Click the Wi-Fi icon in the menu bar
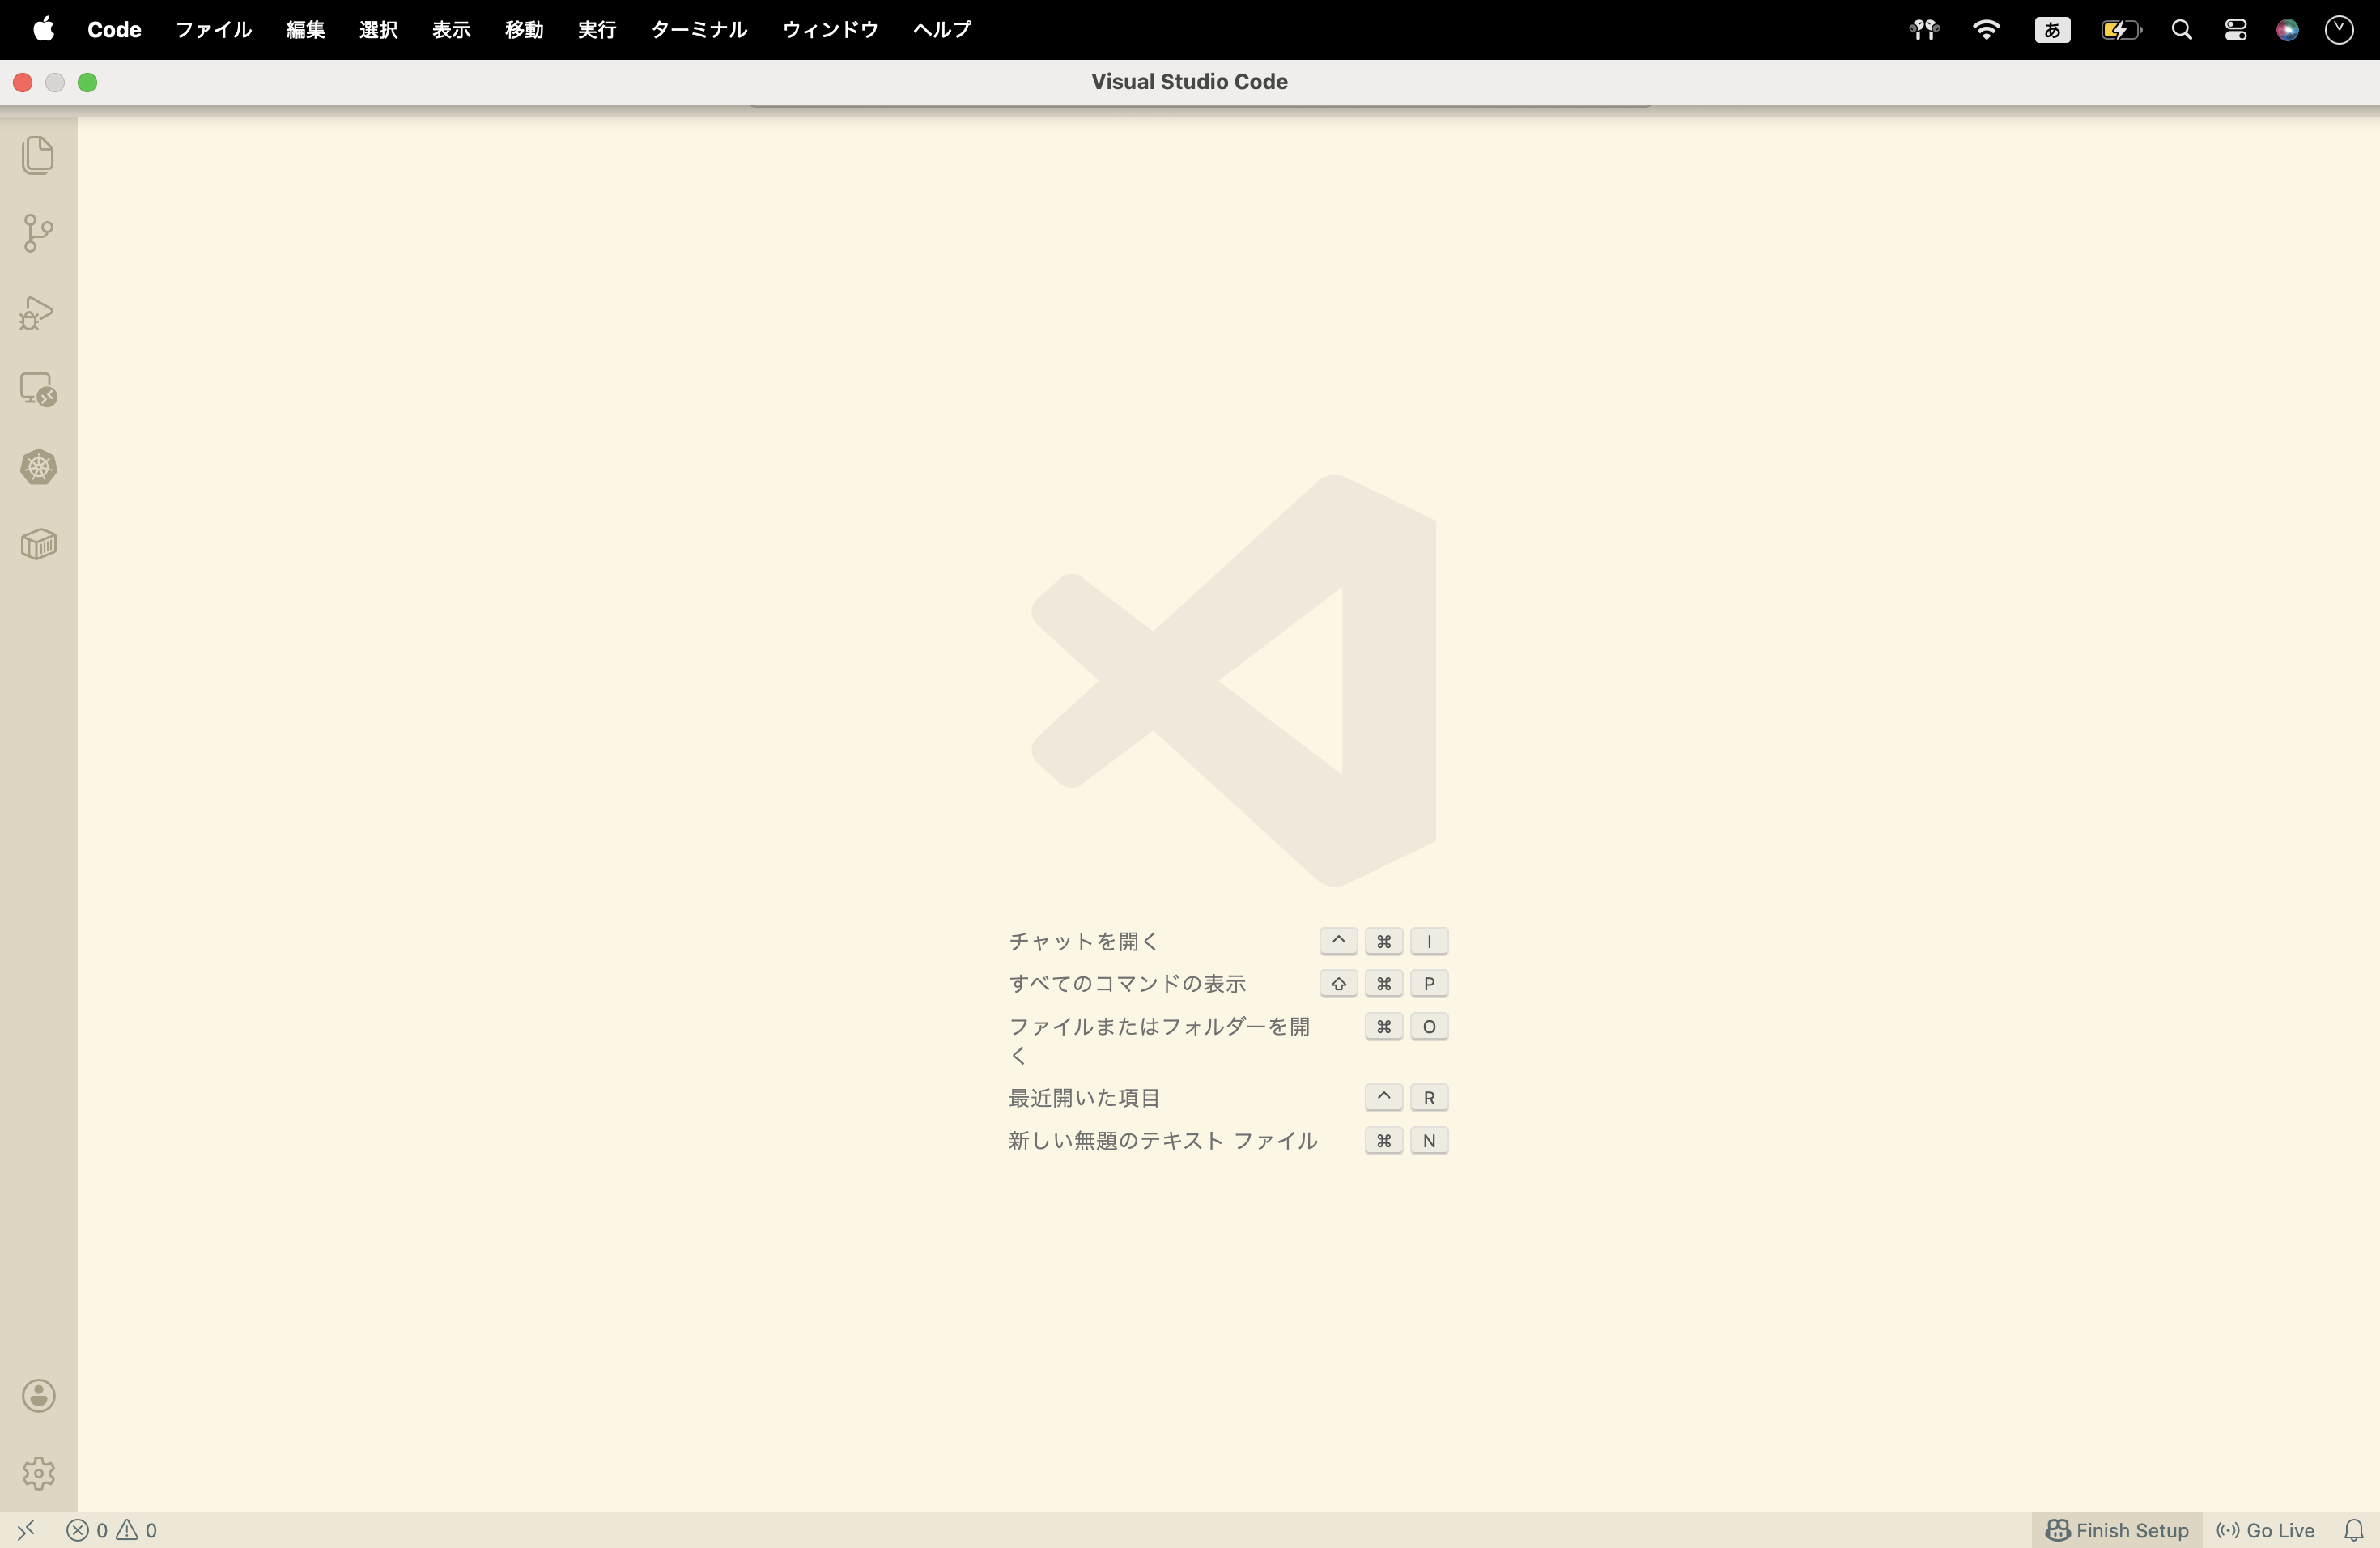This screenshot has width=2380, height=1548. tap(1986, 29)
